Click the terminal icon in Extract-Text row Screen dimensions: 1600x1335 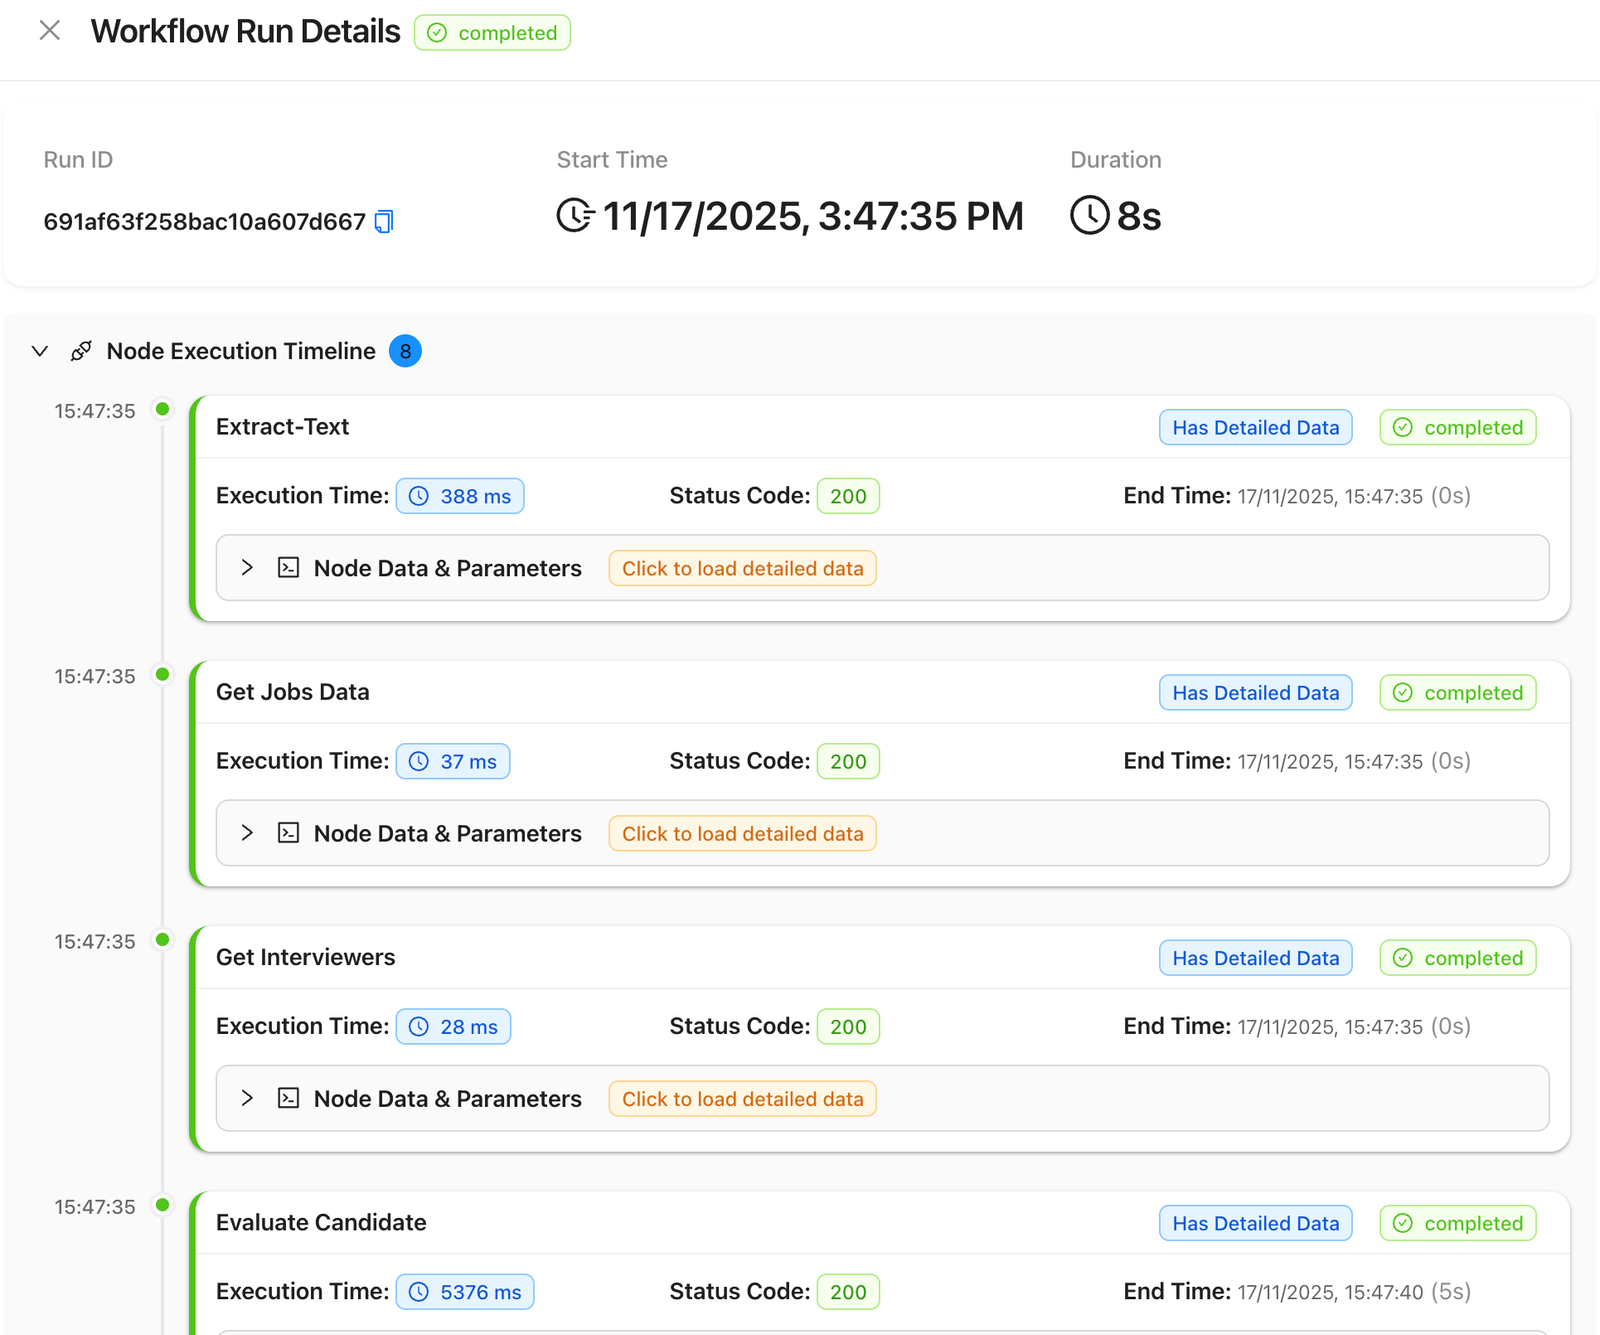click(289, 568)
